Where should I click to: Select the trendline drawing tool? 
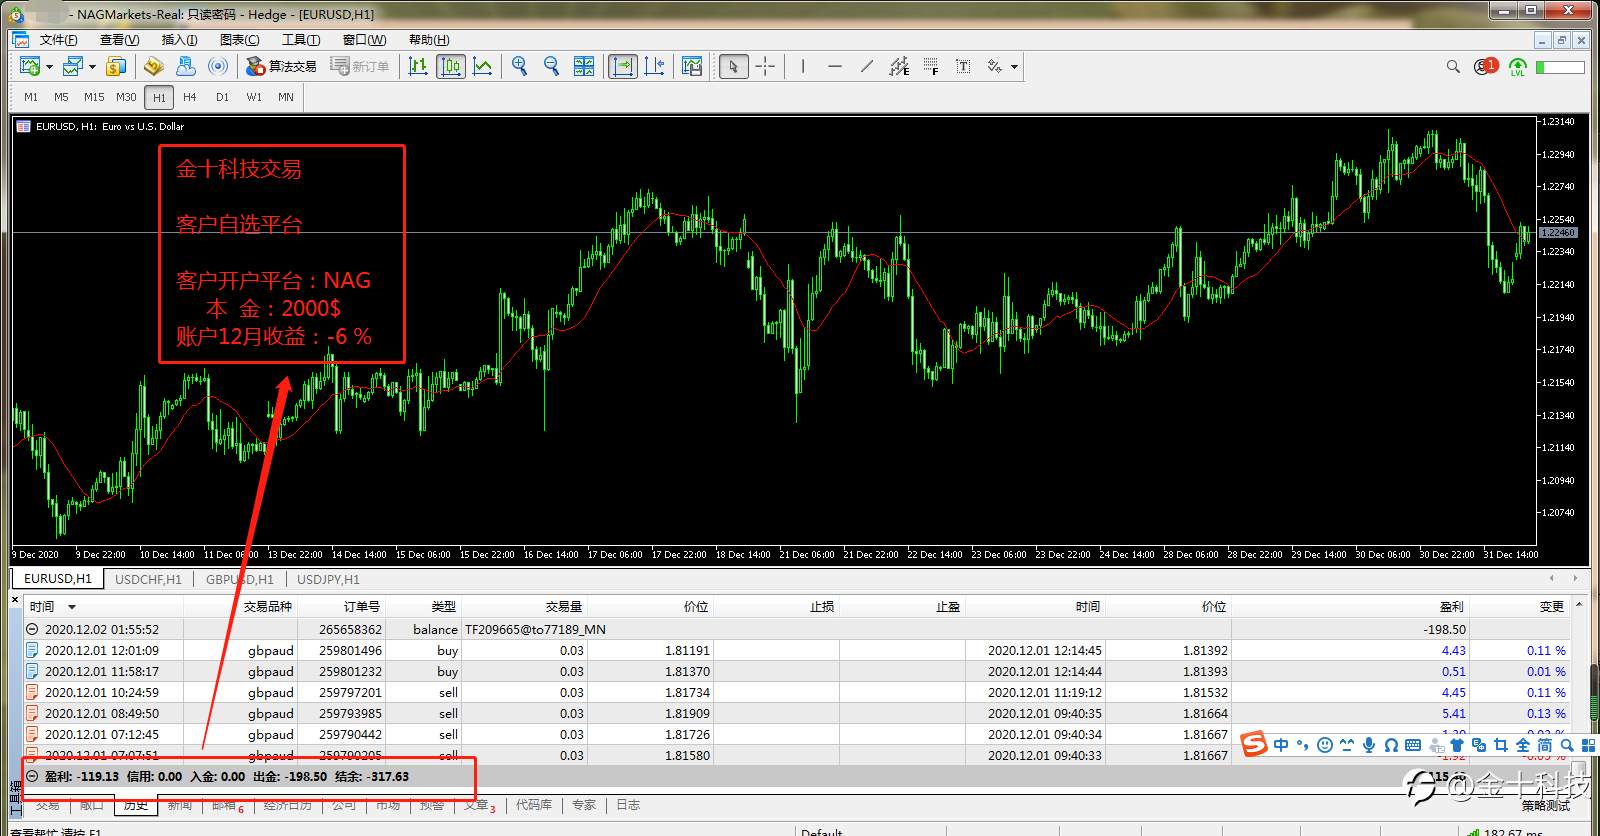[867, 66]
